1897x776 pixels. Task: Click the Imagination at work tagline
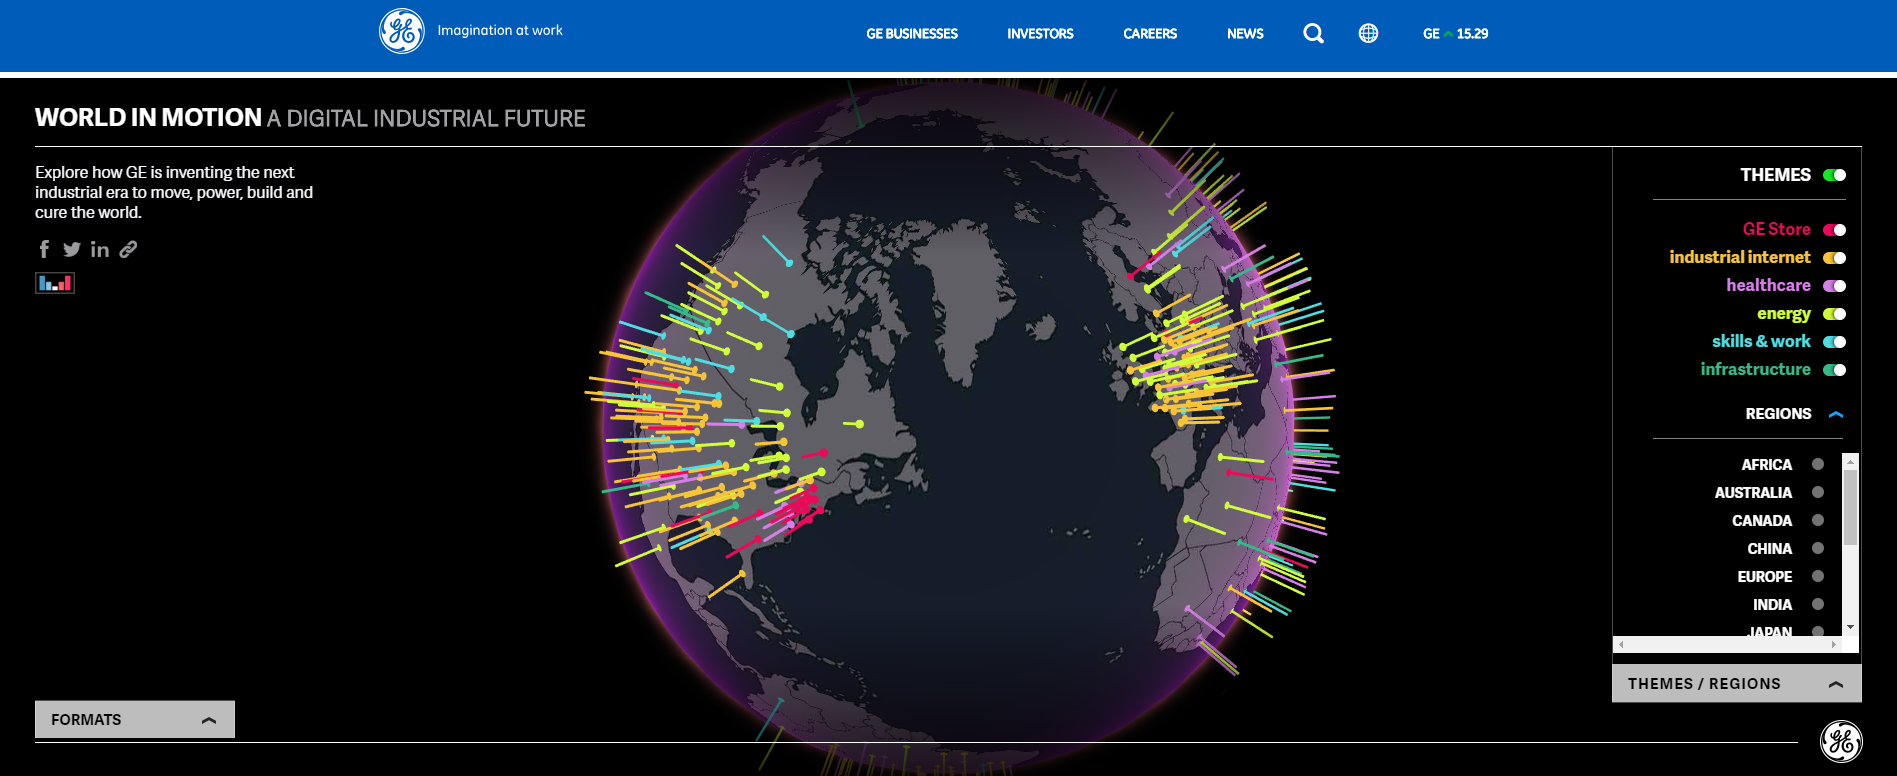point(500,30)
